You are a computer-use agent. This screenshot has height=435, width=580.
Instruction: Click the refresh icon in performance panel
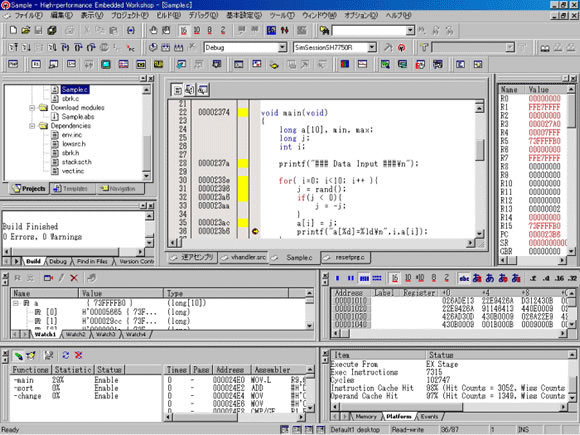pos(65,355)
